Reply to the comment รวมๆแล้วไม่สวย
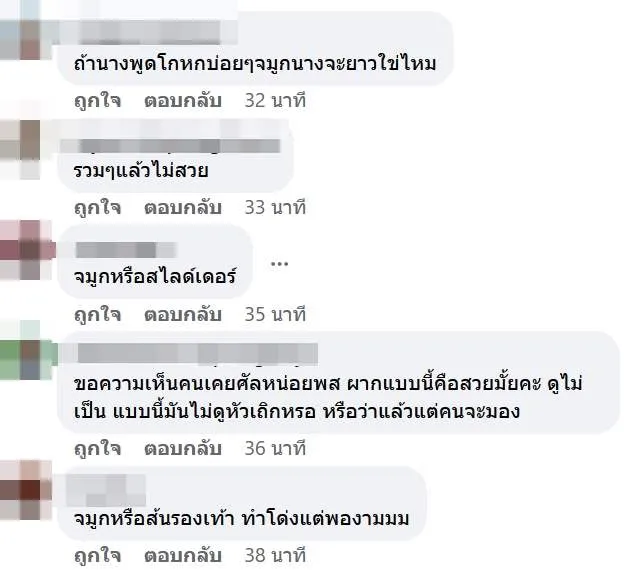The width and height of the screenshot is (637, 570). pyautogui.click(x=182, y=207)
